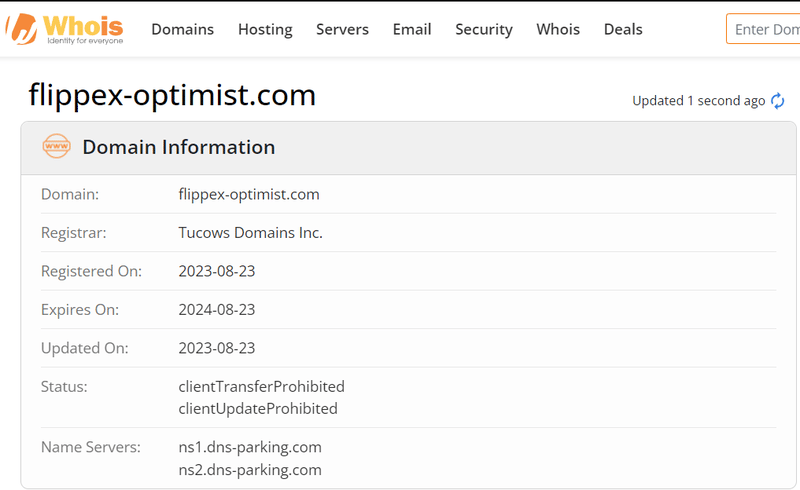Click the flippex-optimist.com page heading
The image size is (800, 490).
[172, 95]
